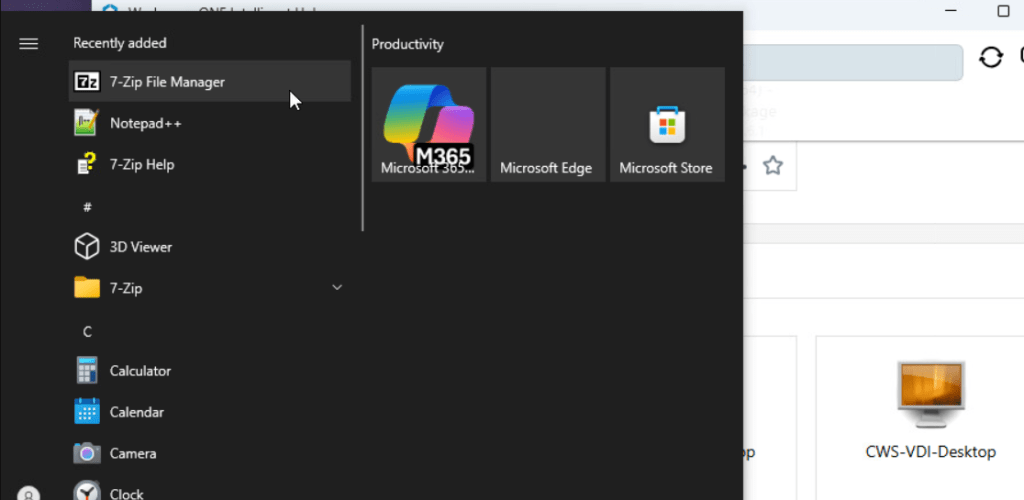
Task: Open 7-Zip Help entry
Action: pos(141,164)
